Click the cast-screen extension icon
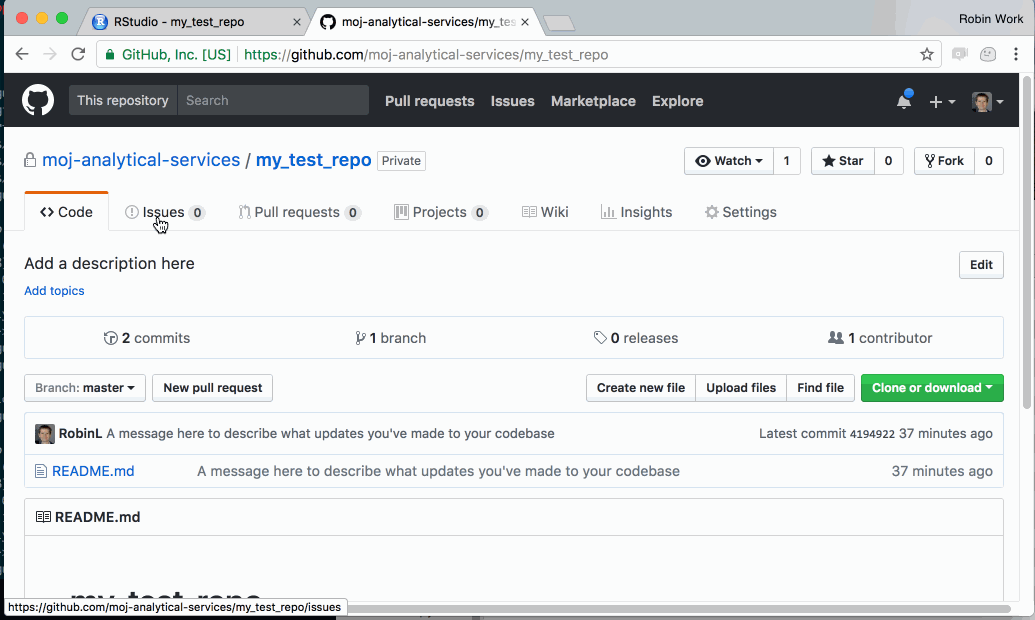Viewport: 1035px width, 620px height. (x=959, y=54)
